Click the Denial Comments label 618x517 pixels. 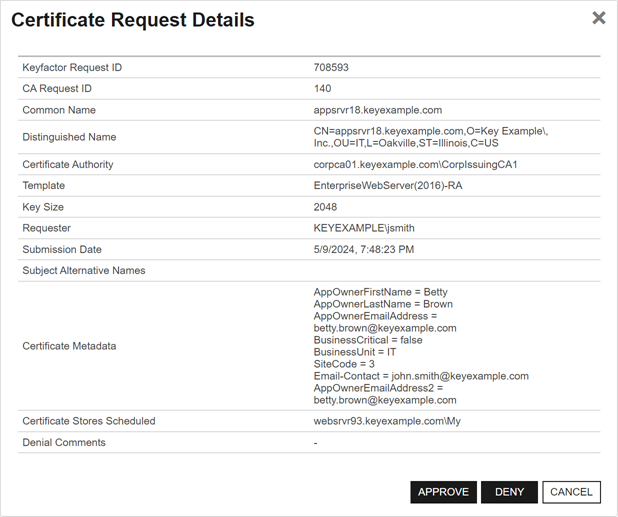pos(64,442)
